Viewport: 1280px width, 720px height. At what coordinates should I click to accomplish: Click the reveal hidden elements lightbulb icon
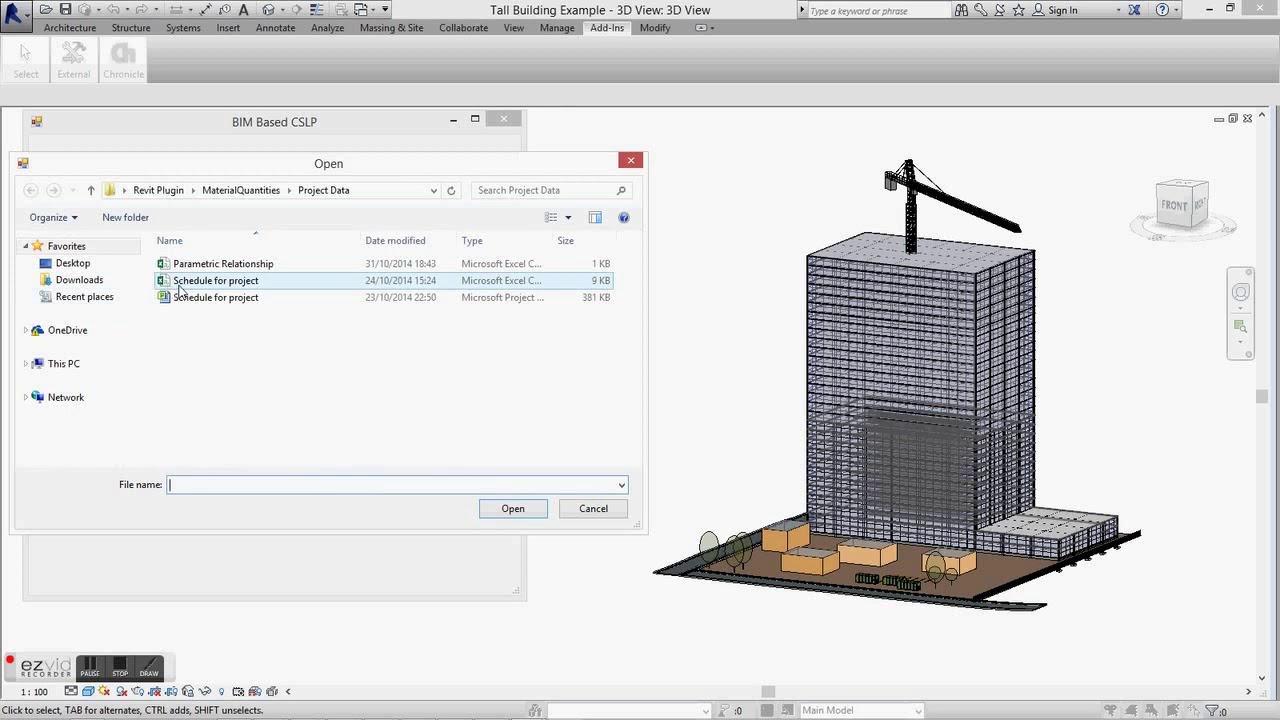click(221, 691)
